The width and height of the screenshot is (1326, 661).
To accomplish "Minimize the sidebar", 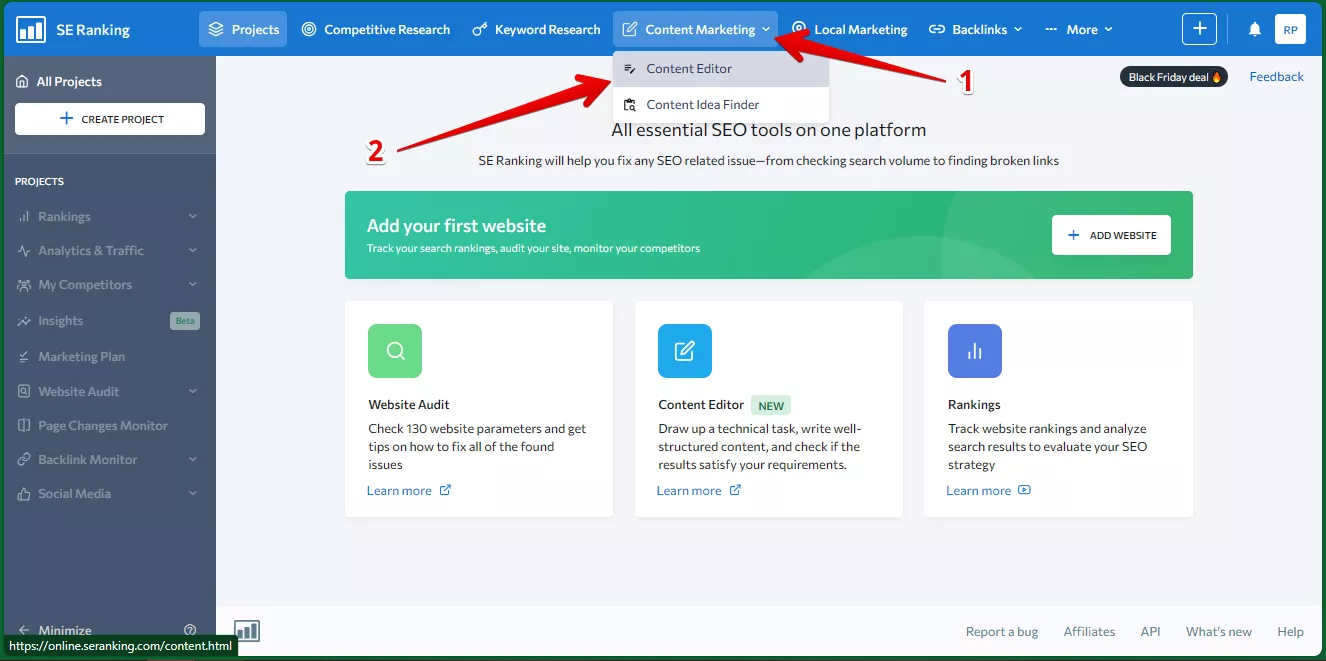I will click(55, 630).
